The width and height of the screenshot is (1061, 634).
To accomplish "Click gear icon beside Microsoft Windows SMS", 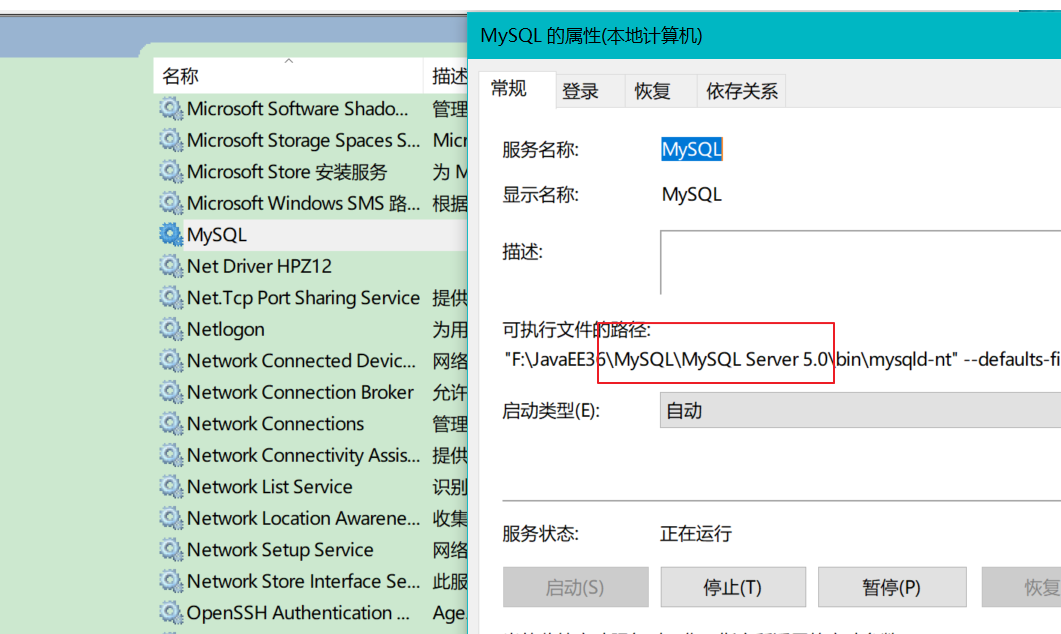I will [171, 203].
